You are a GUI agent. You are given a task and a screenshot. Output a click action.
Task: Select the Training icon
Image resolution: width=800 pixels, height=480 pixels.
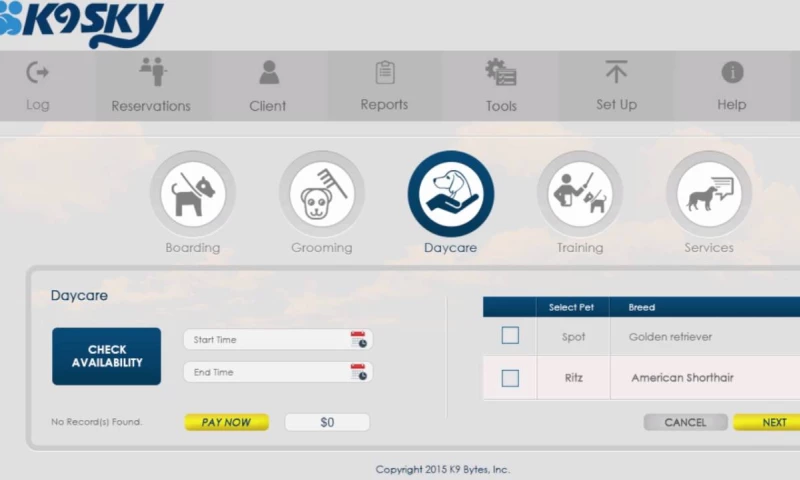580,194
